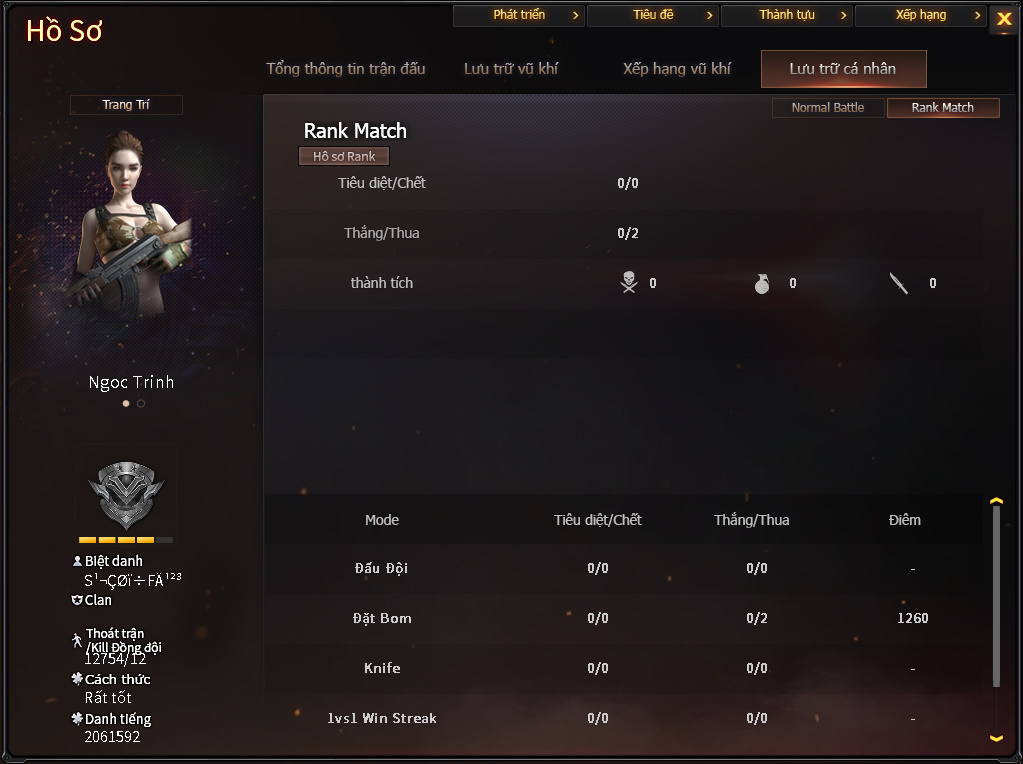Click the knife kills icon

pos(899,283)
